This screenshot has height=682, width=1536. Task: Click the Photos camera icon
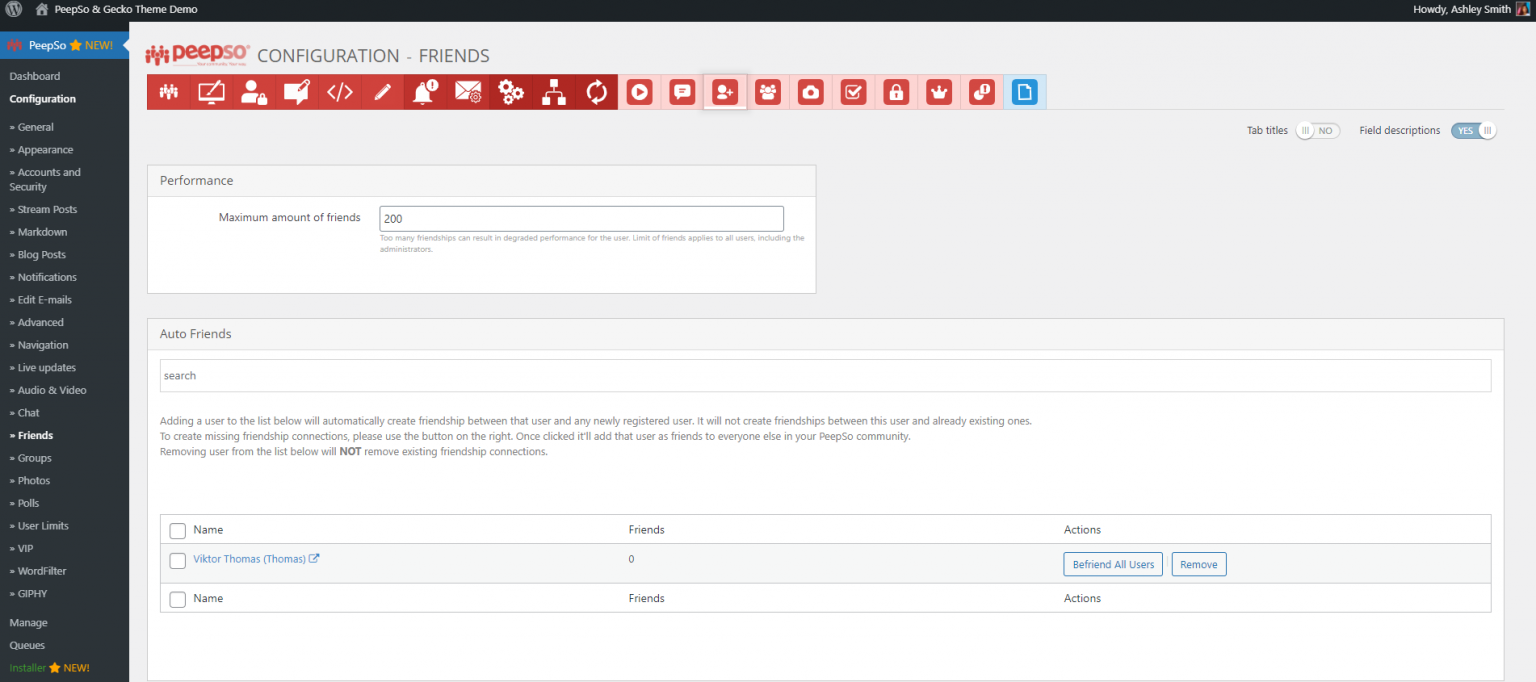pyautogui.click(x=811, y=92)
